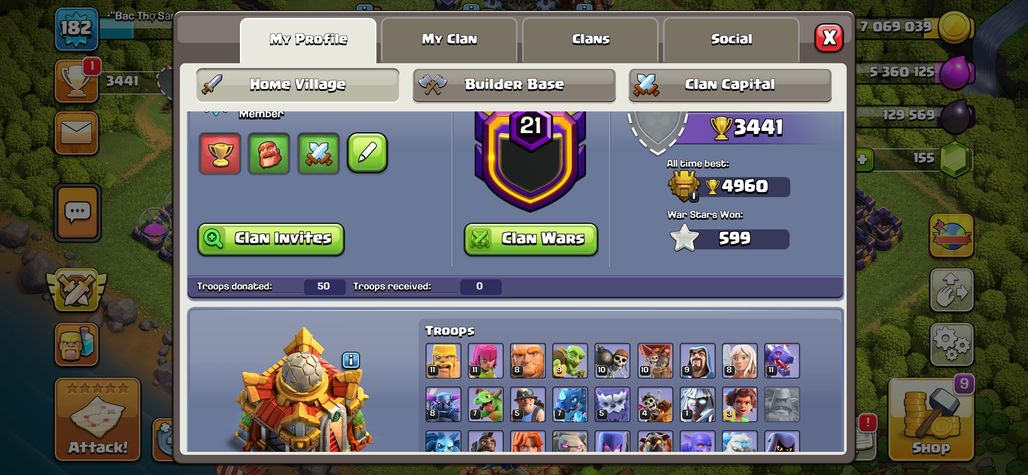The image size is (1028, 475).
Task: Click the level 21 clan badge
Action: (530, 160)
